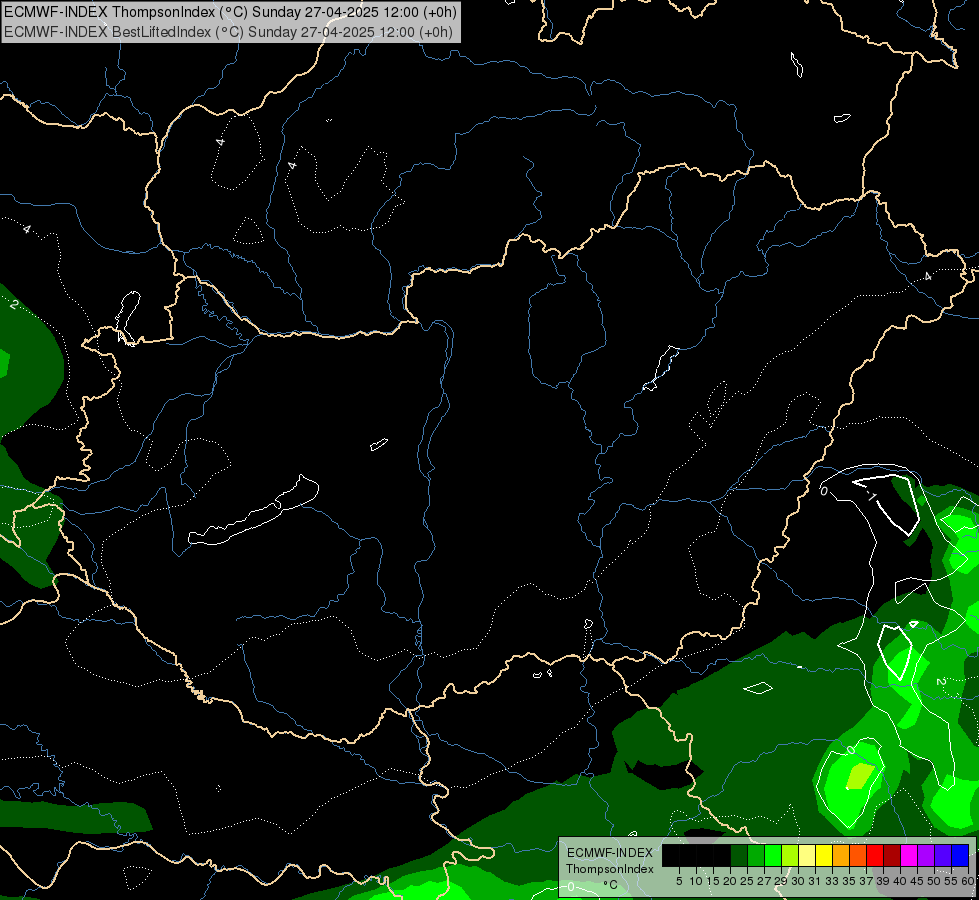Click the lime 29-30 legend swatch
The image size is (979, 900).
(x=790, y=855)
